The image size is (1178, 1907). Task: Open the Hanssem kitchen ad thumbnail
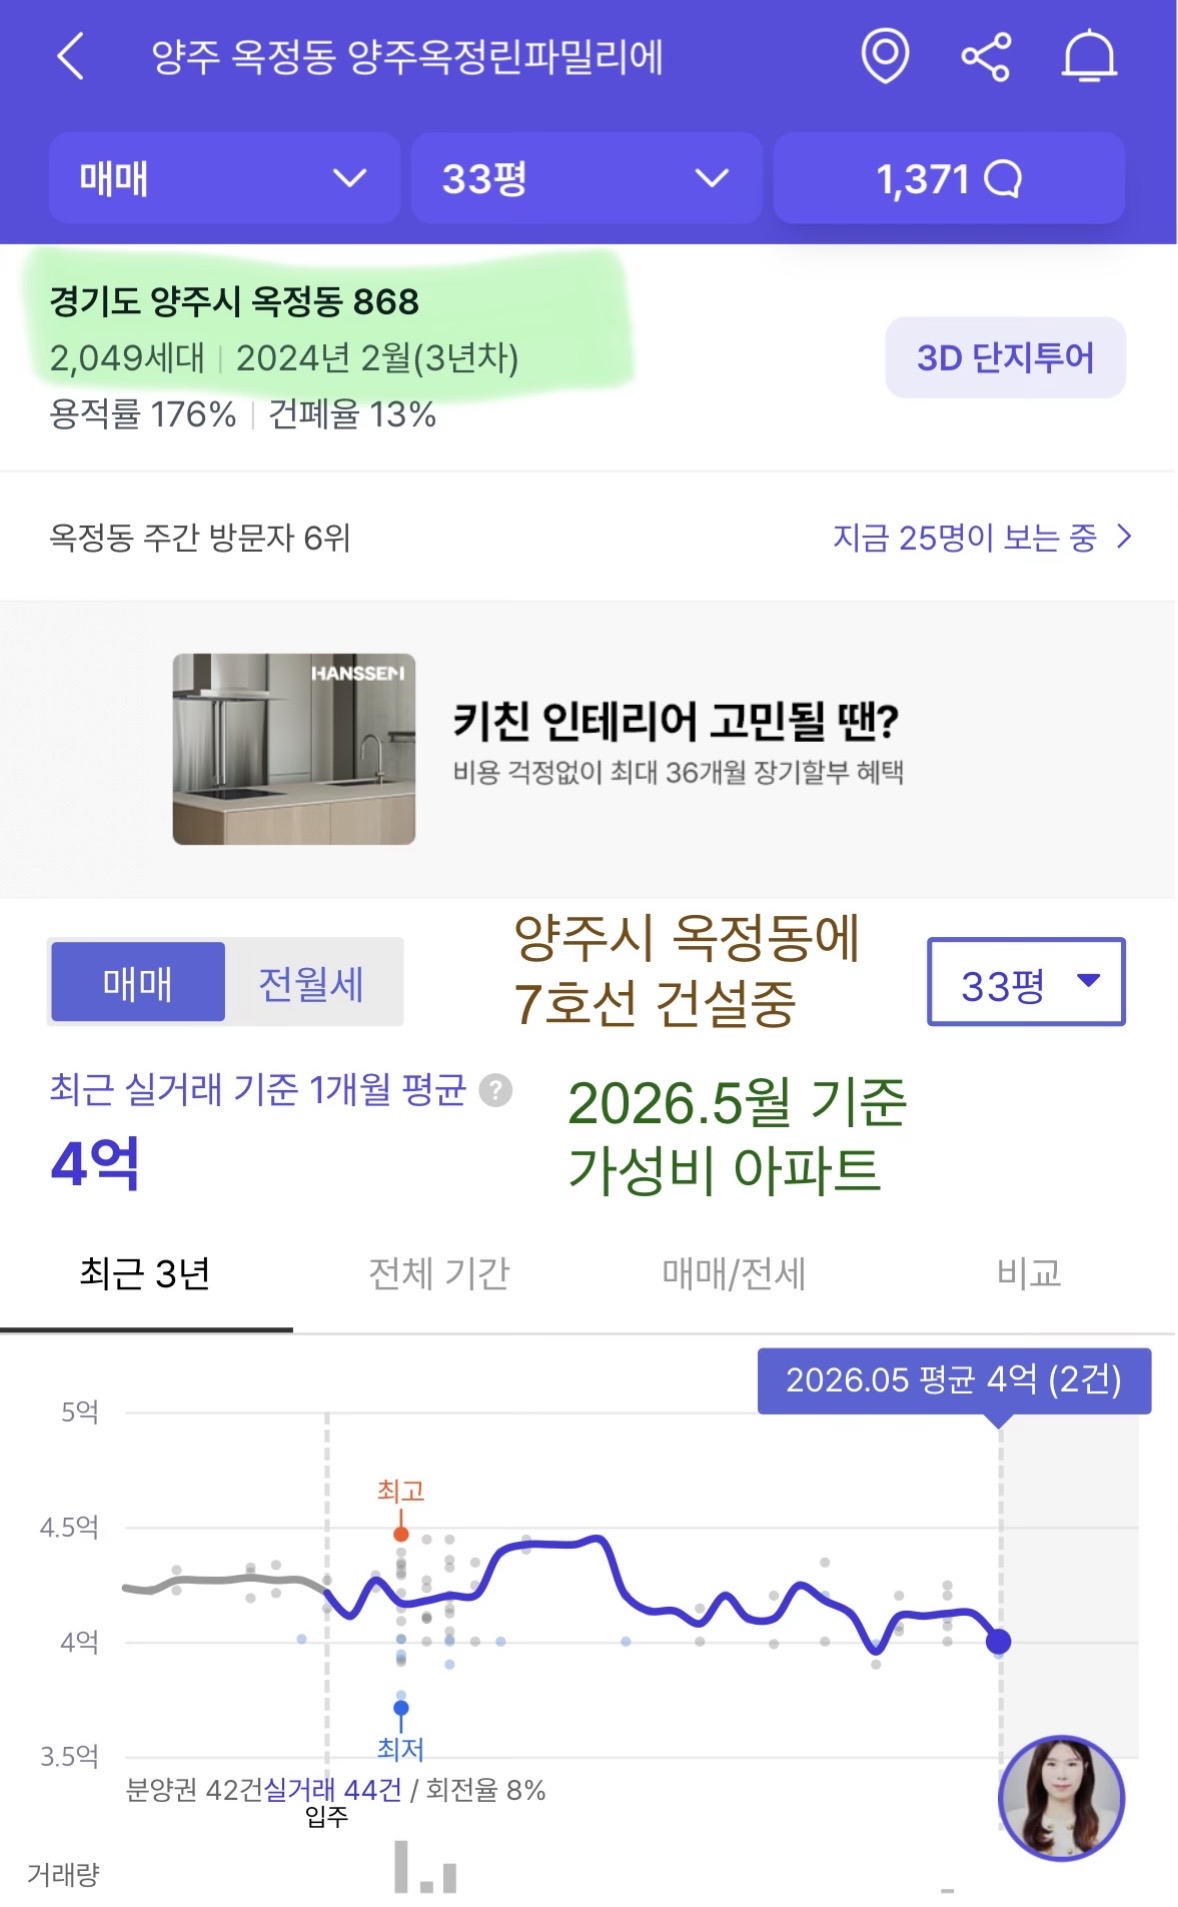coord(294,749)
